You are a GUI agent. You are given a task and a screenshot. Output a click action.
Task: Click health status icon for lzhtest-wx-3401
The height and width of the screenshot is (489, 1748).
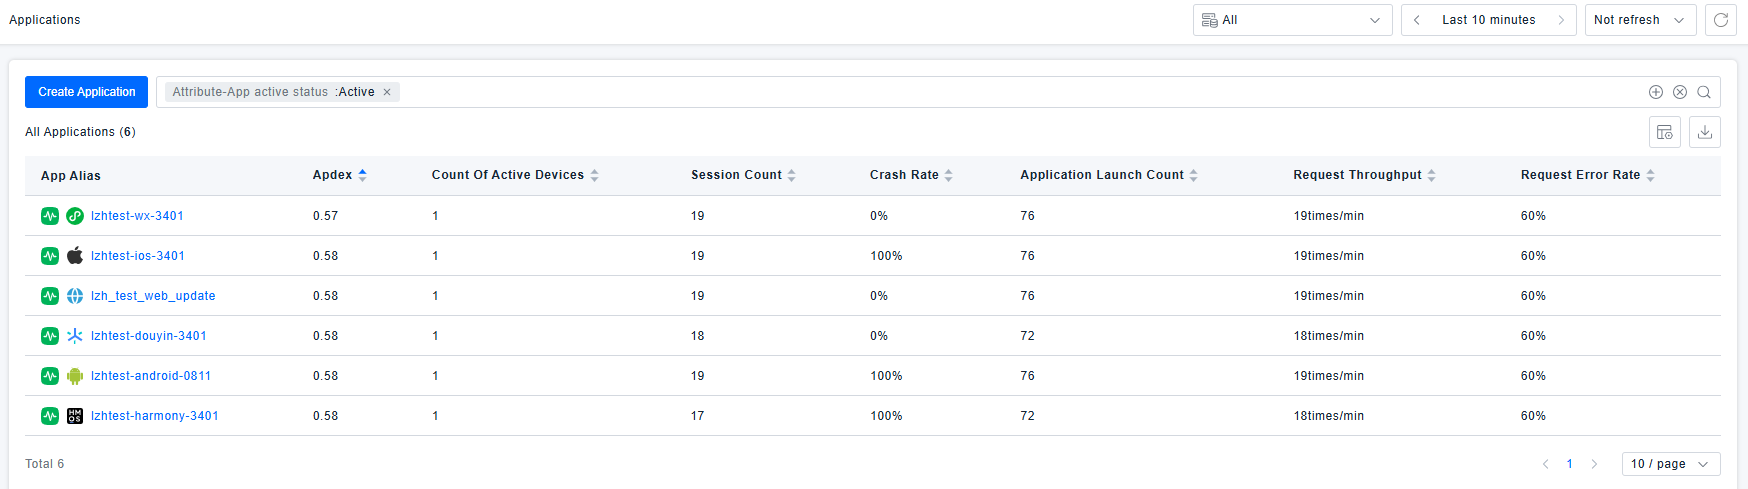pos(50,216)
